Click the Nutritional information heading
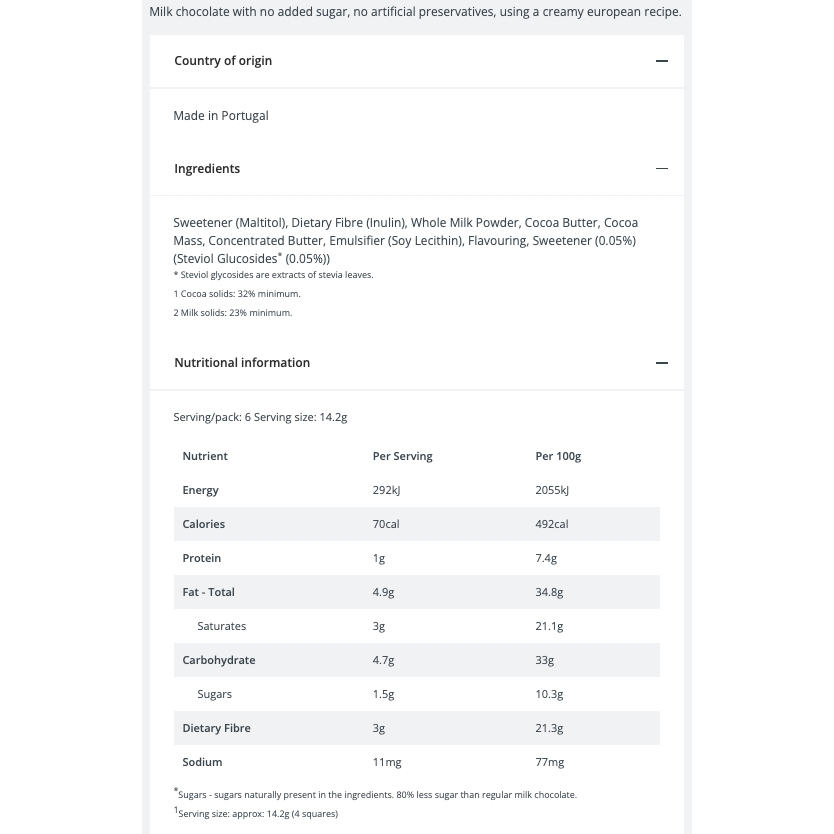Image resolution: width=834 pixels, height=834 pixels. (242, 363)
